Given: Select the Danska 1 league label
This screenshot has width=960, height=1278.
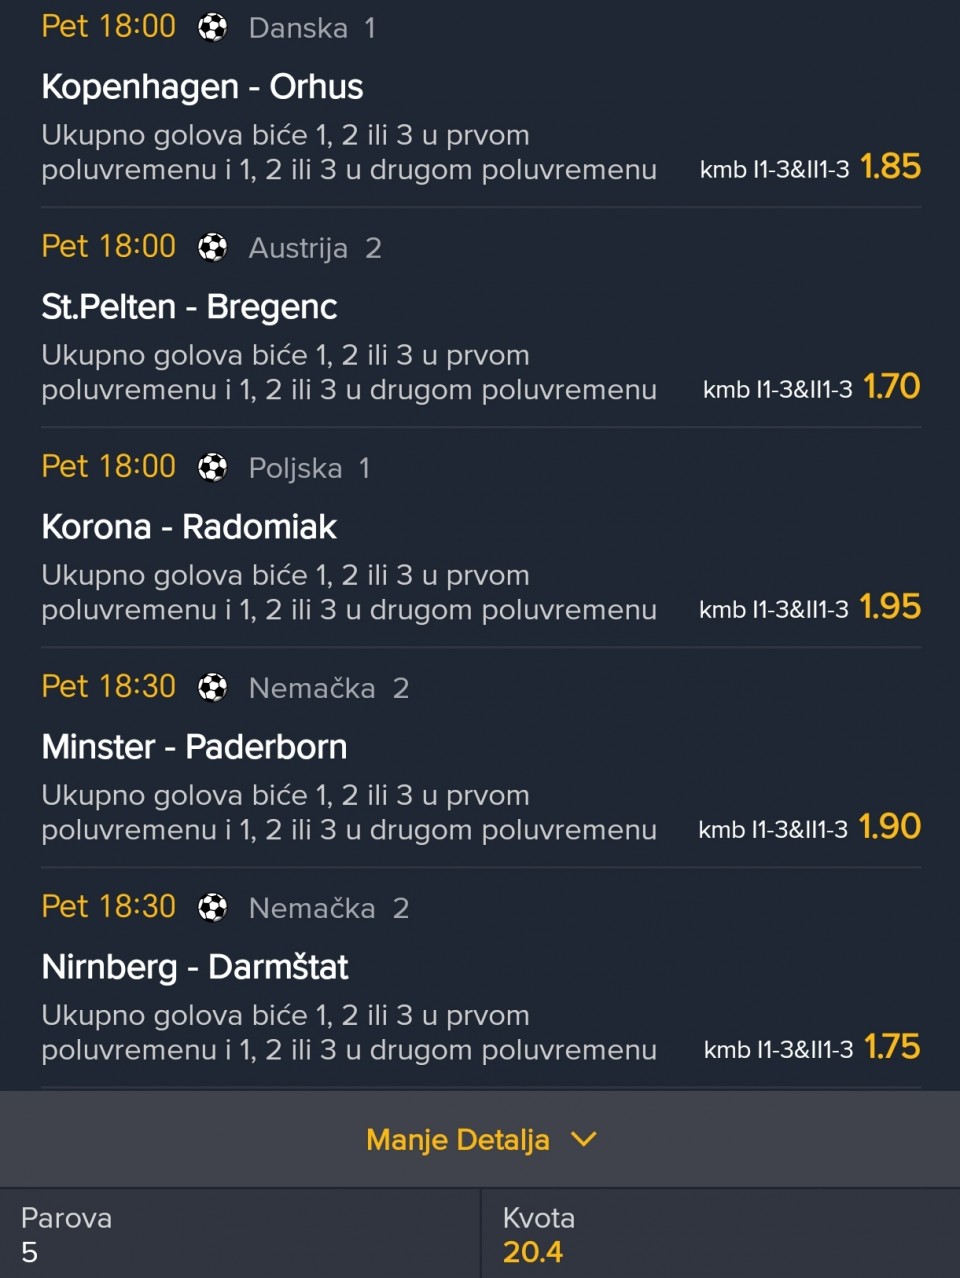Looking at the screenshot, I should (312, 28).
